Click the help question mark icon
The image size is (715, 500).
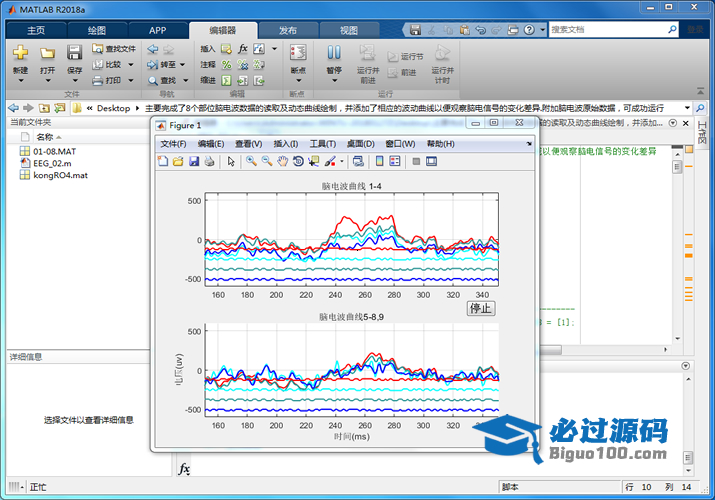(529, 30)
